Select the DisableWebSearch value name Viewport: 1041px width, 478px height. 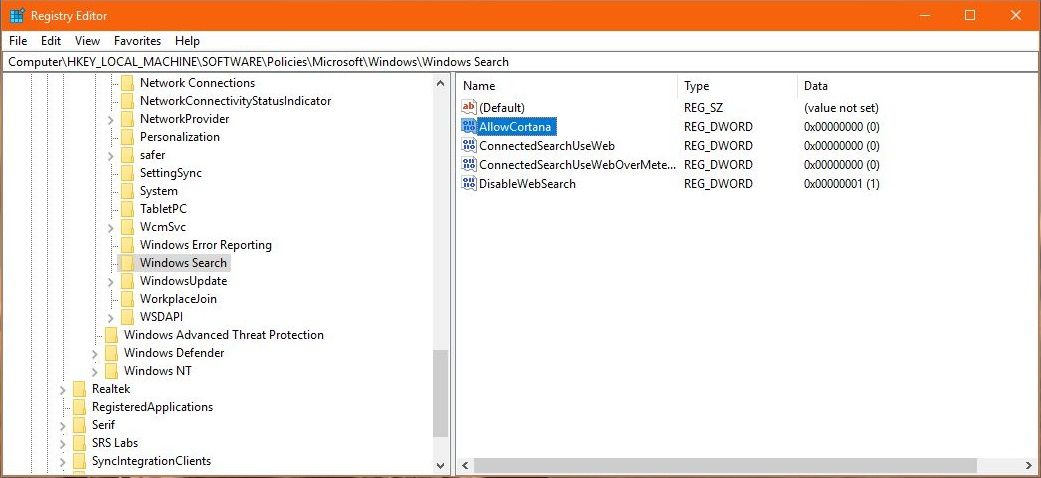[527, 184]
